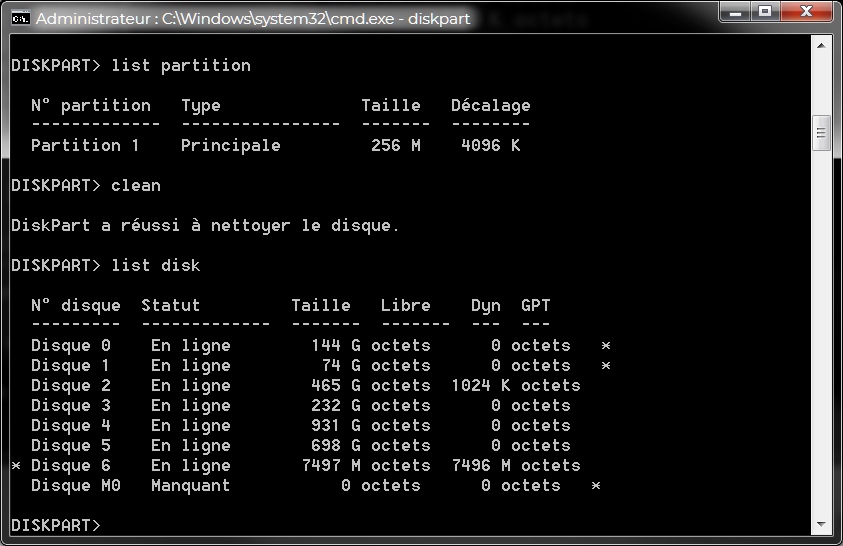Click the "list partition" command text

pos(180,66)
